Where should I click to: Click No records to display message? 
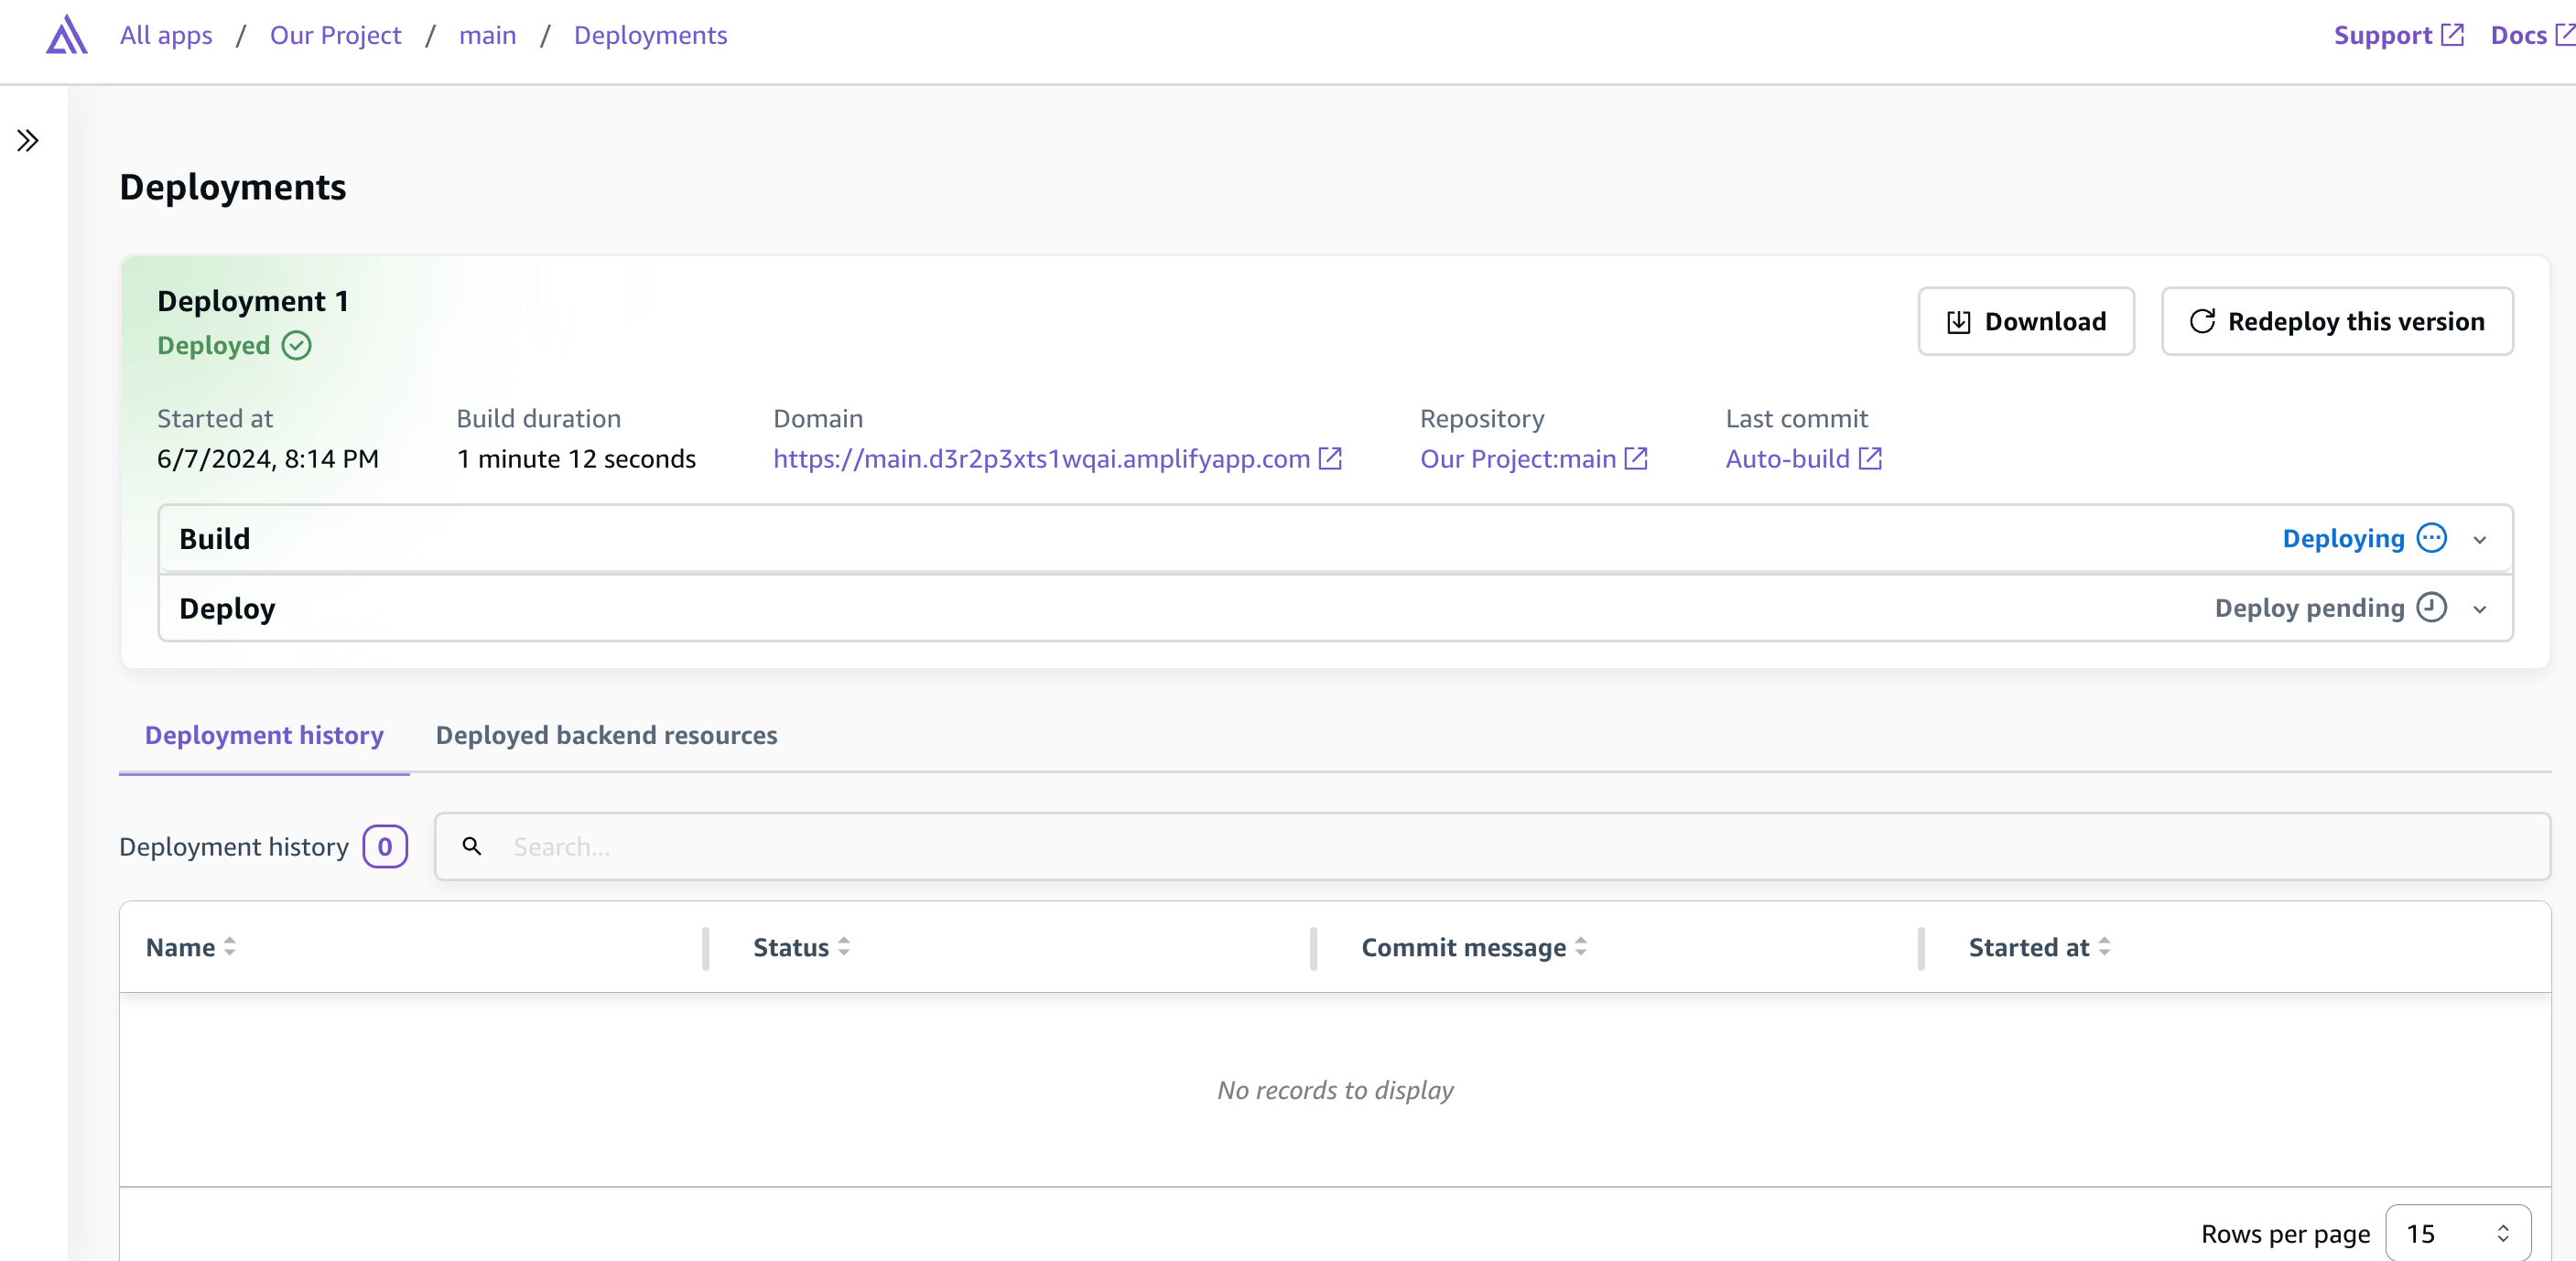[1335, 1089]
